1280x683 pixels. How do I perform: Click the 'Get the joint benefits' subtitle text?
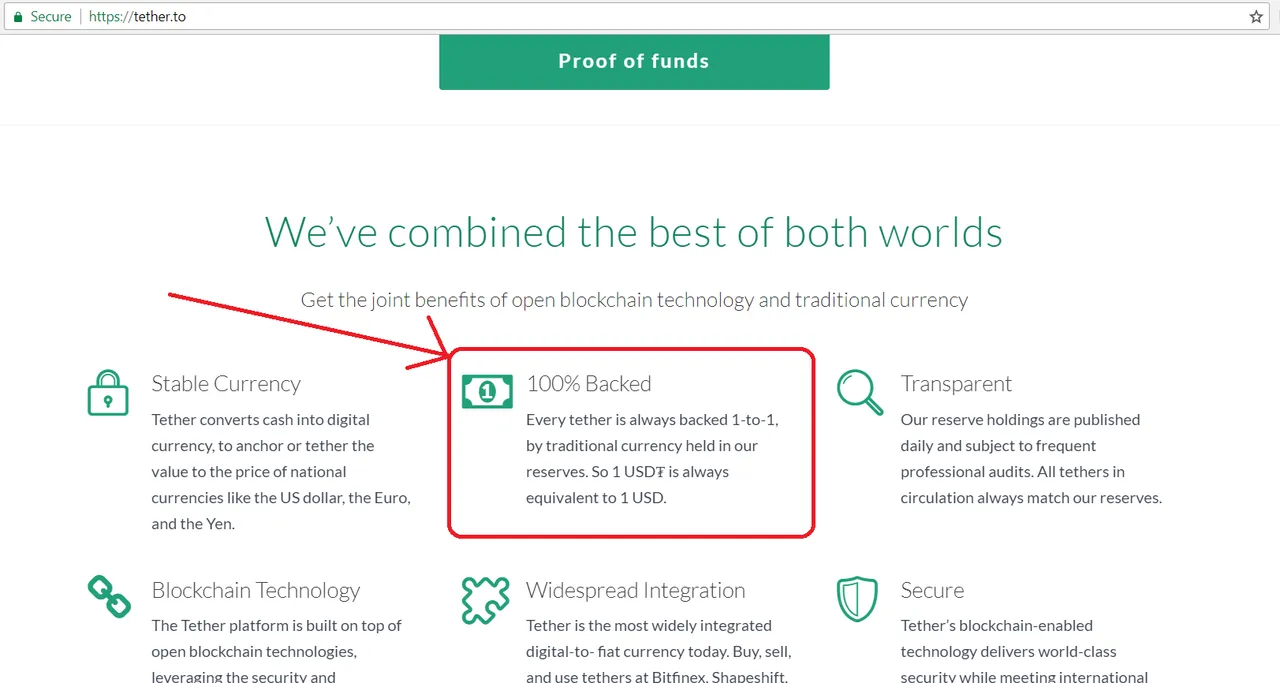coord(634,300)
